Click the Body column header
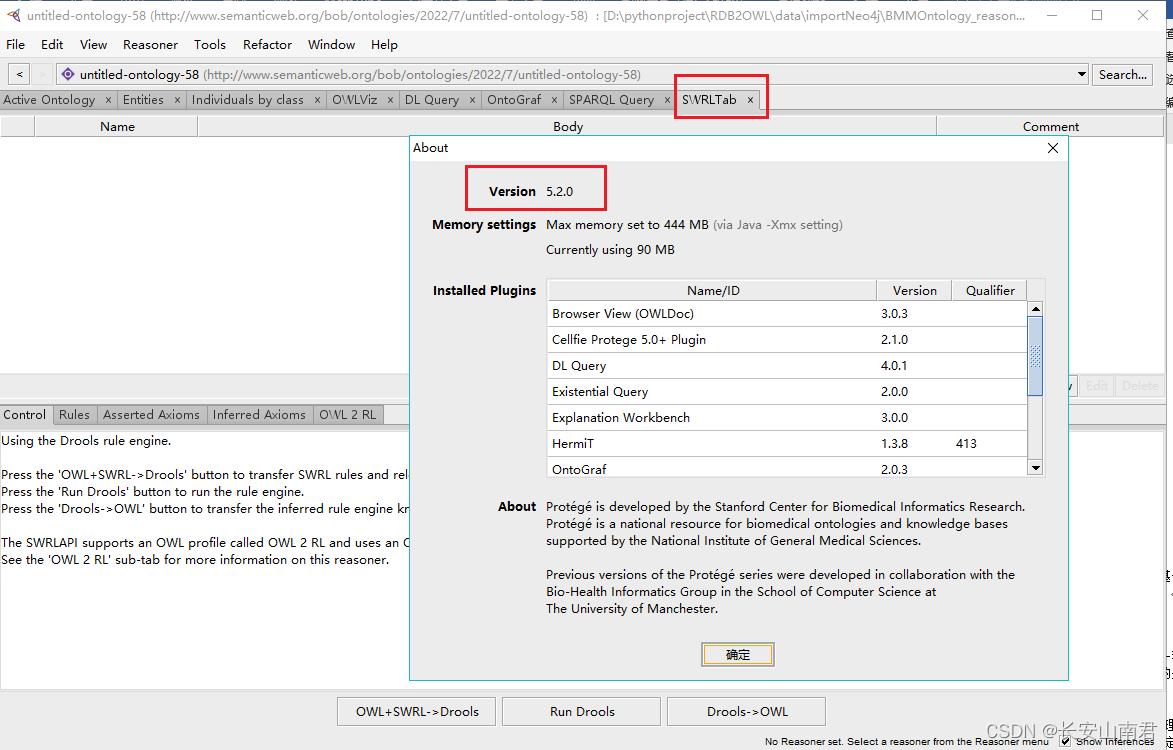The image size is (1173, 750). (568, 126)
